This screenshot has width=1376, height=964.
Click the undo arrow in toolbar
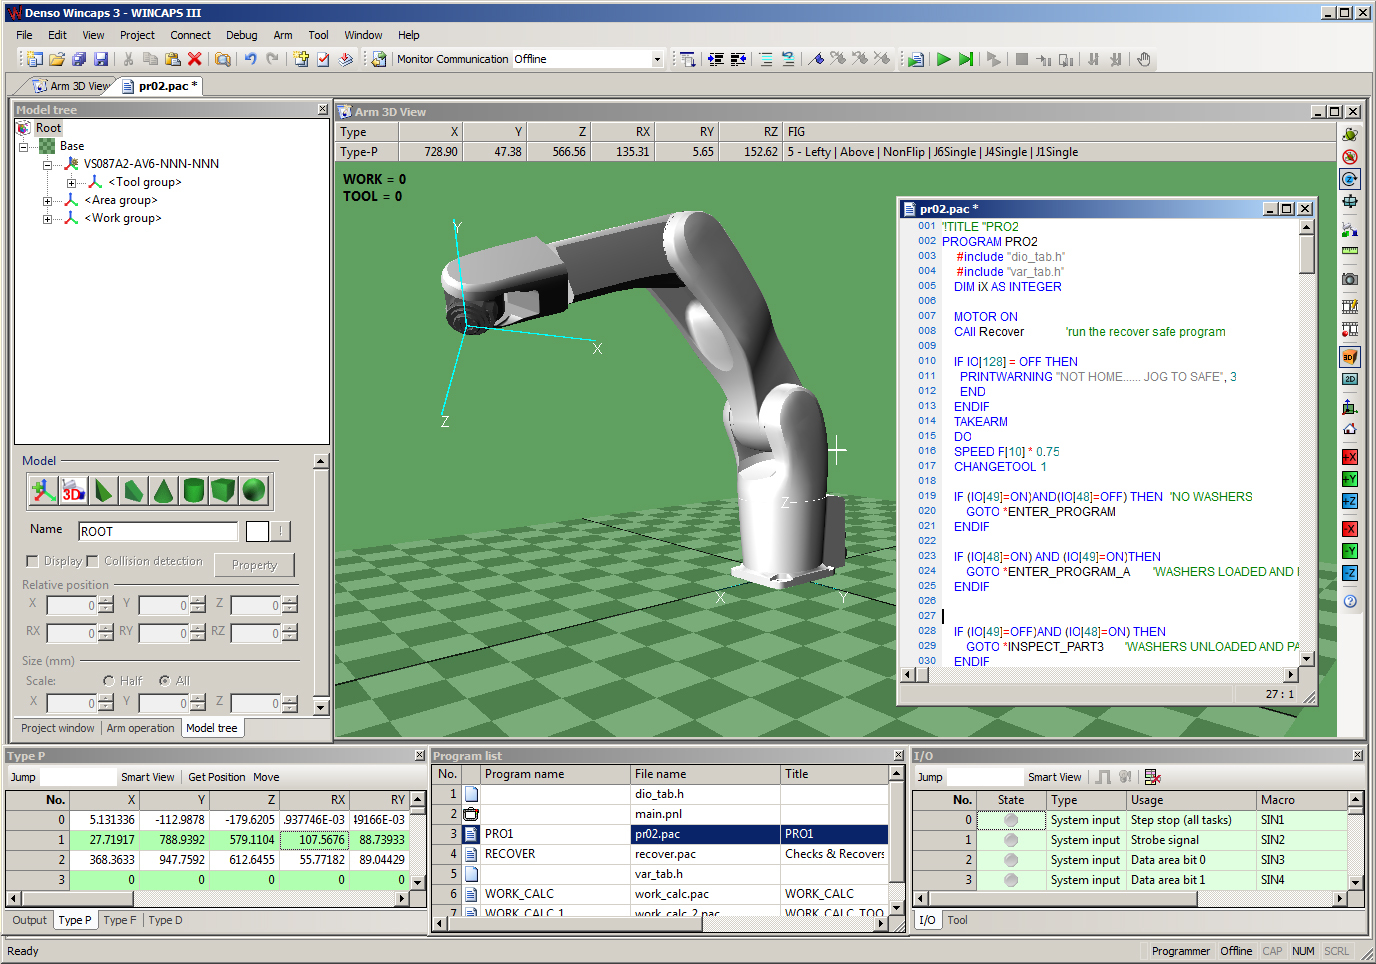coord(250,59)
